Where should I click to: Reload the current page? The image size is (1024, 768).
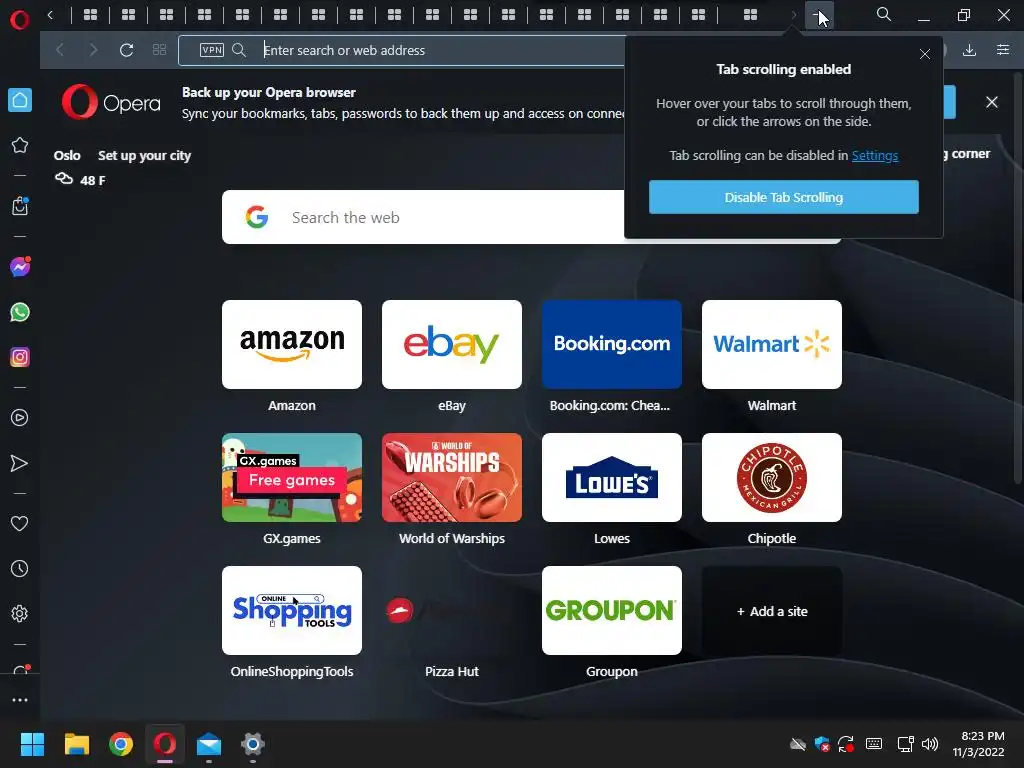point(127,50)
